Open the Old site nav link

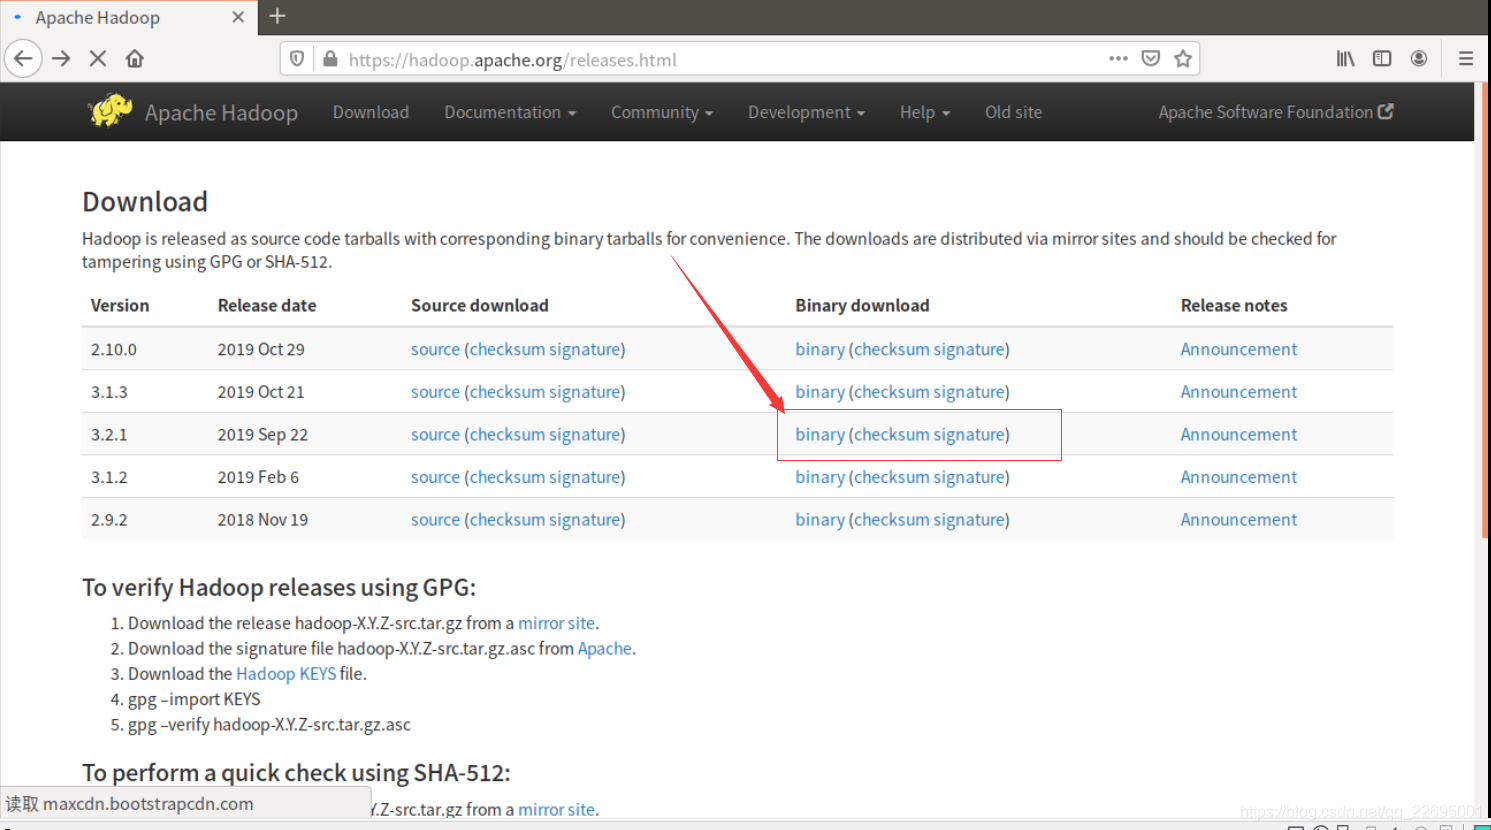1013,112
